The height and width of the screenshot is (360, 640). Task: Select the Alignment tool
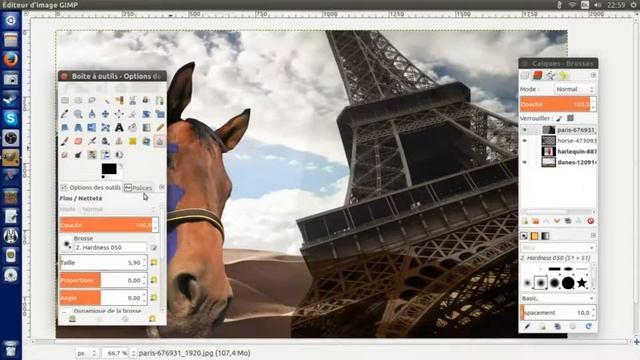119,114
